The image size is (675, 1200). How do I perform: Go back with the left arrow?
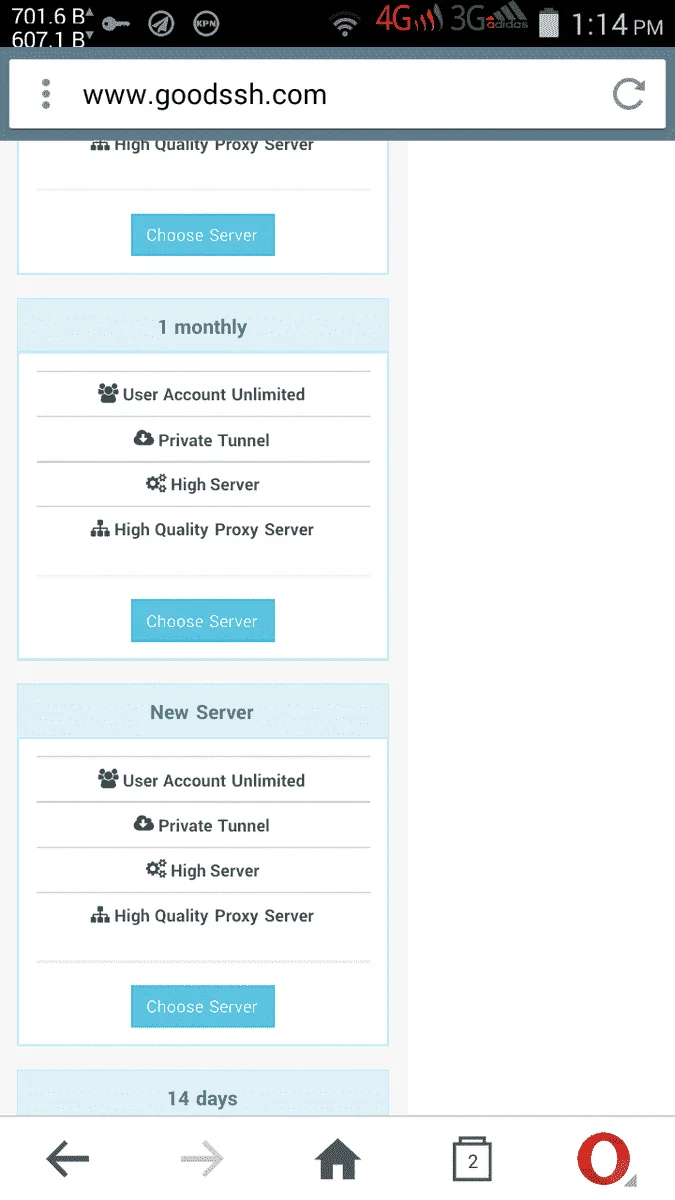tap(68, 1160)
